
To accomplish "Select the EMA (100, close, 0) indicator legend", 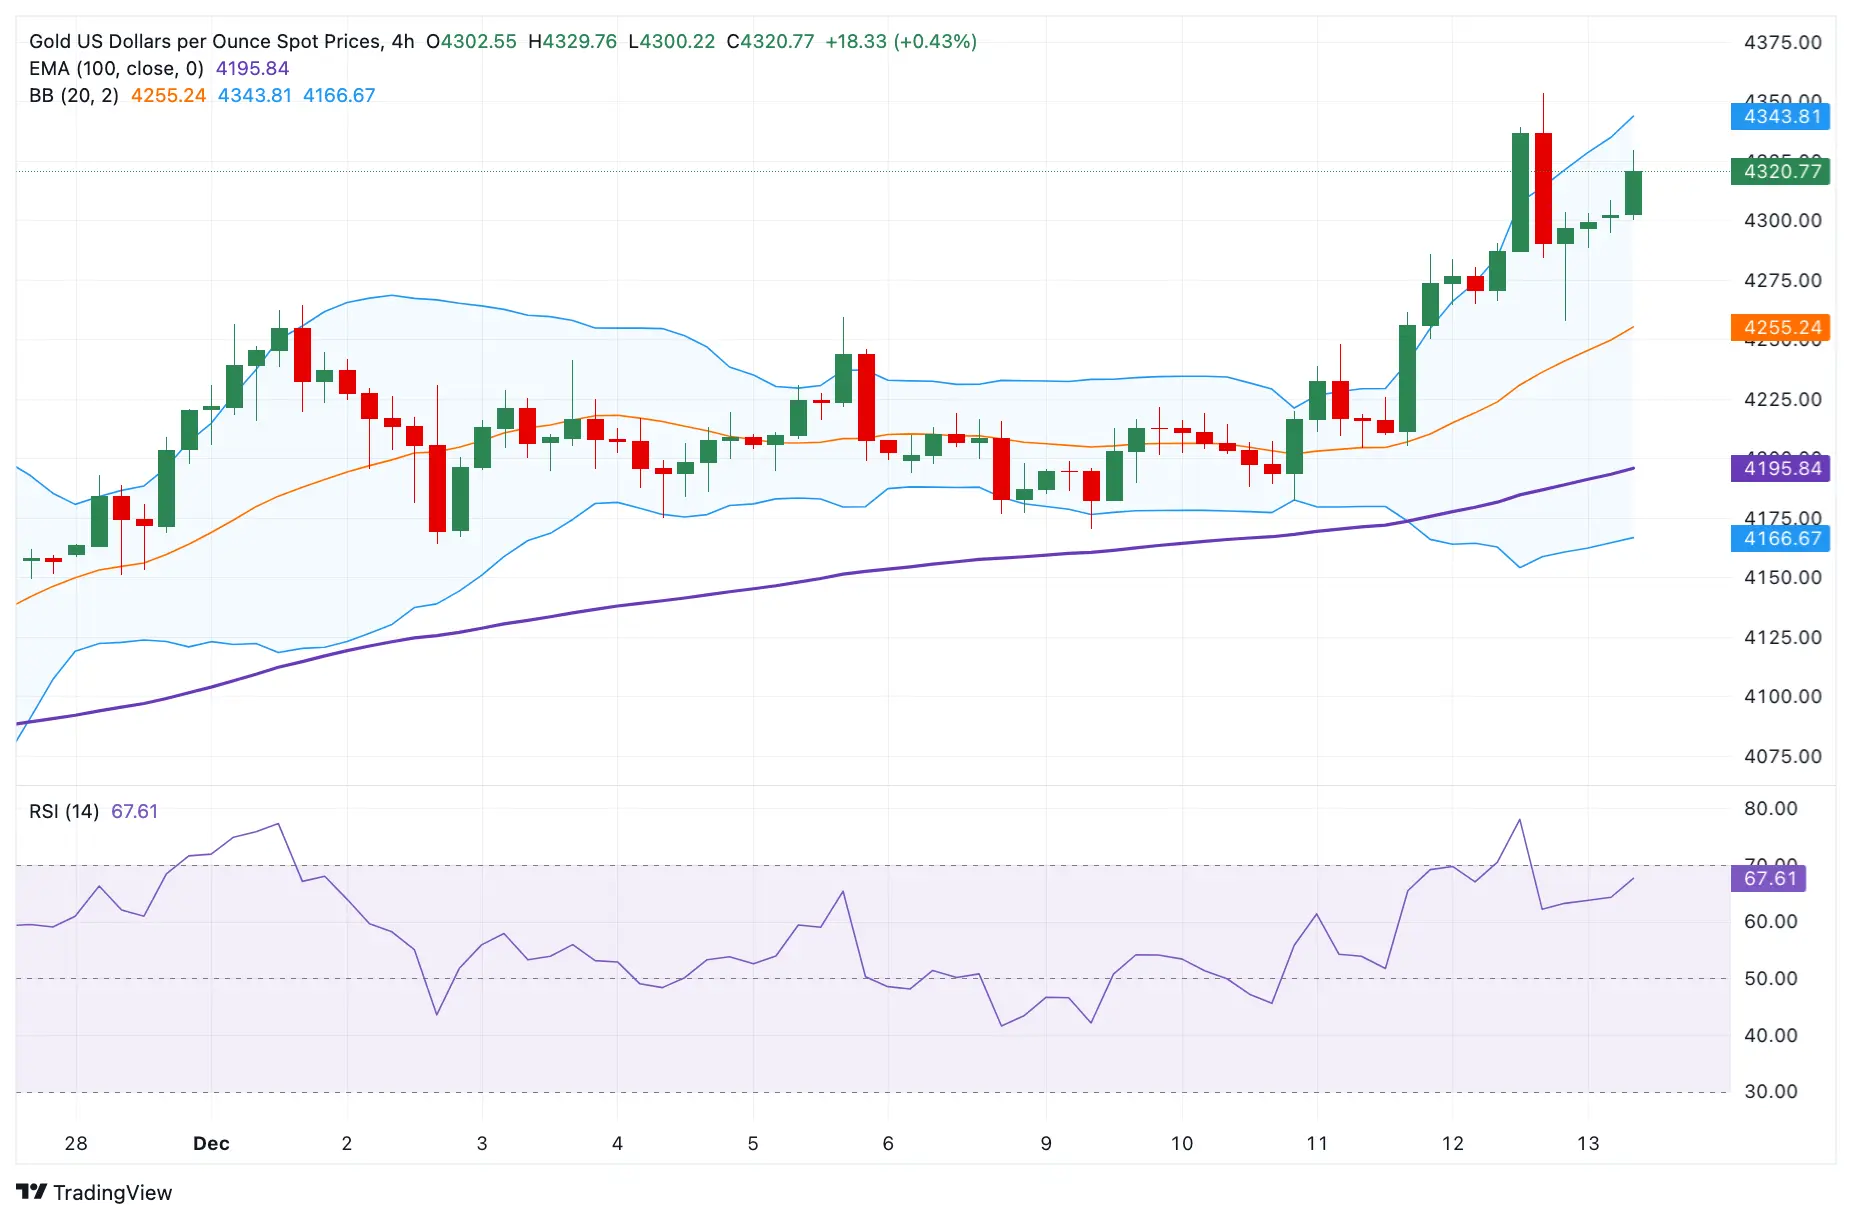I will (116, 68).
